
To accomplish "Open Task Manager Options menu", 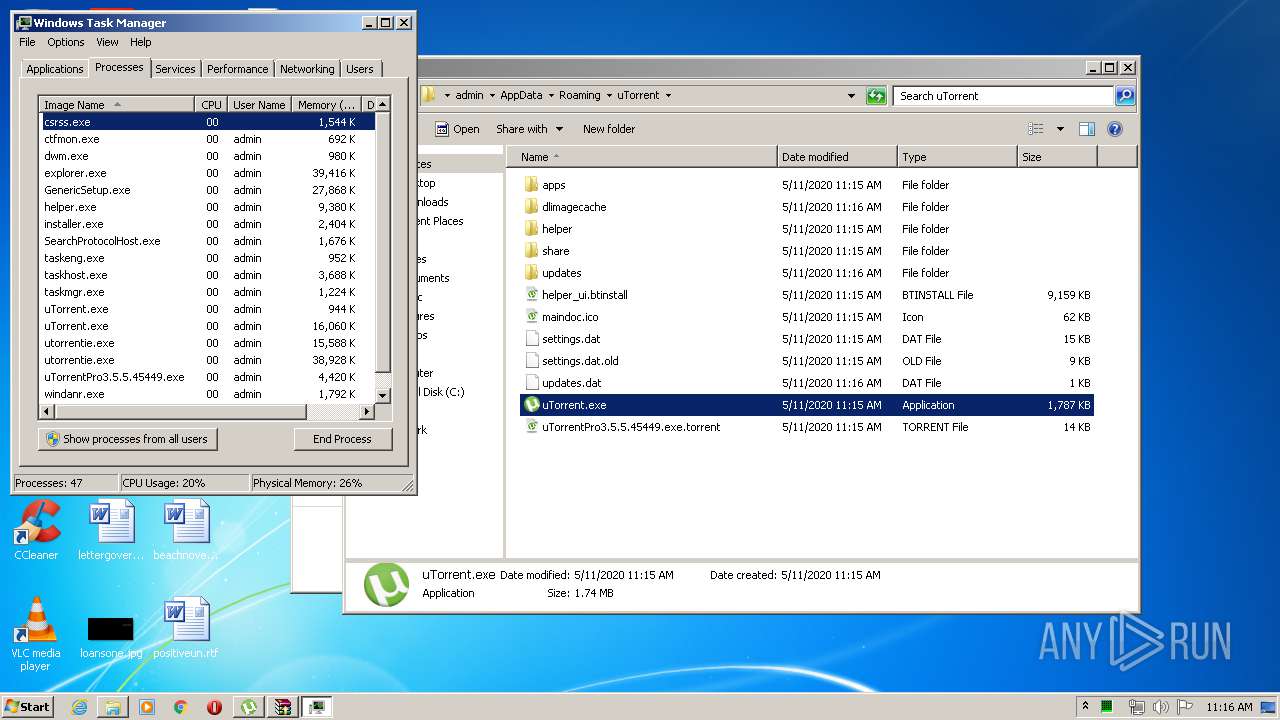I will tap(66, 42).
